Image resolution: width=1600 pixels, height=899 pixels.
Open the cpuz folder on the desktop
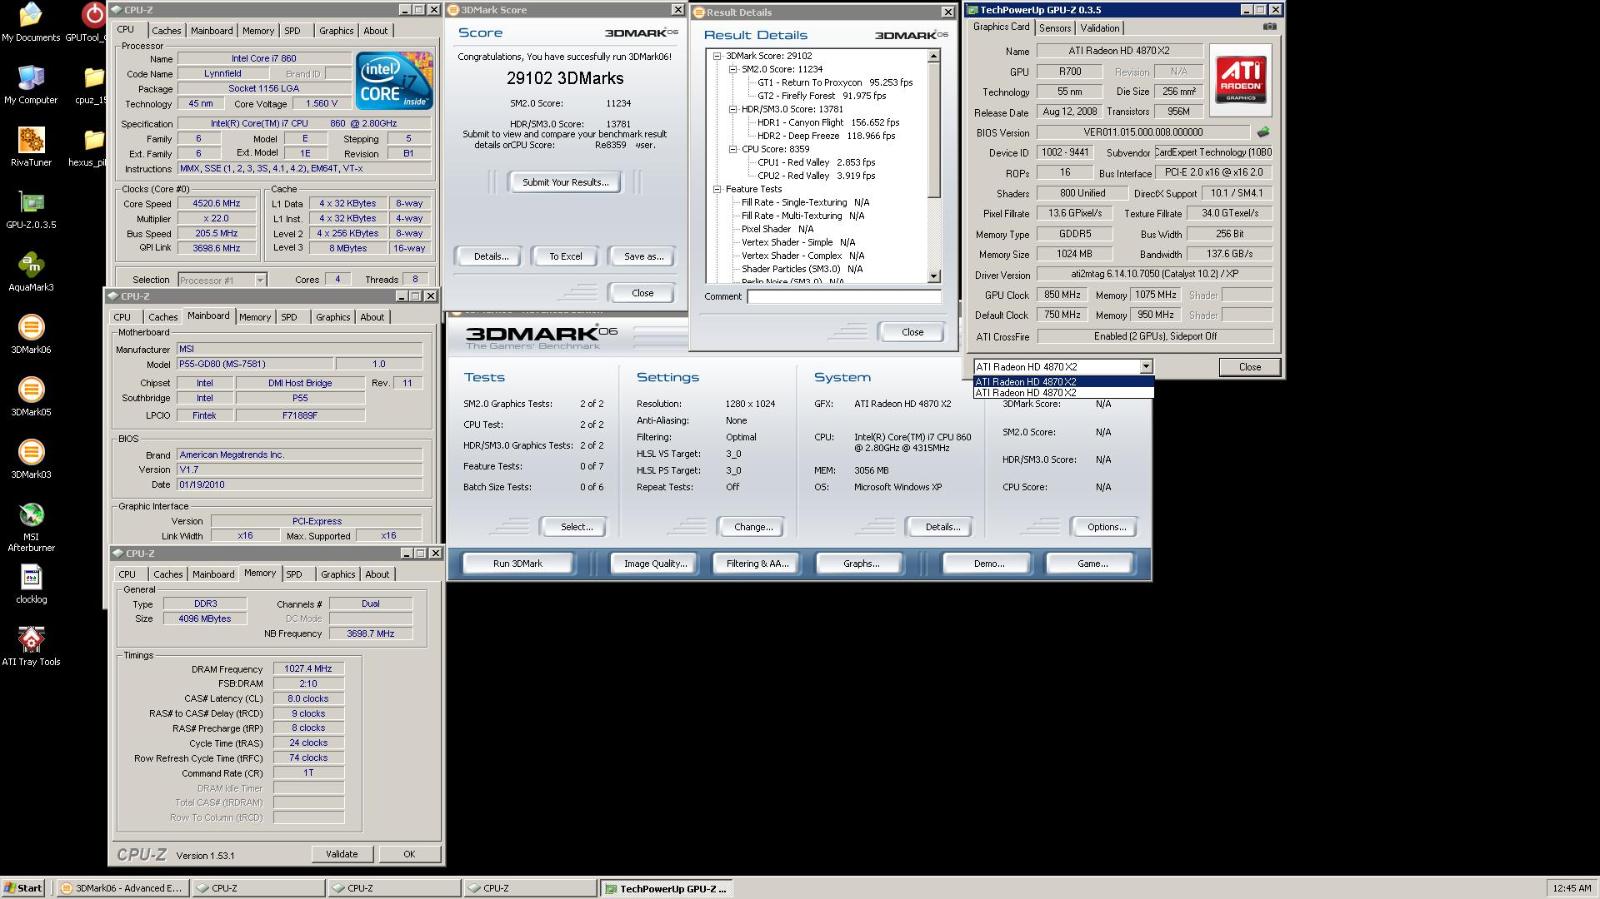92,84
